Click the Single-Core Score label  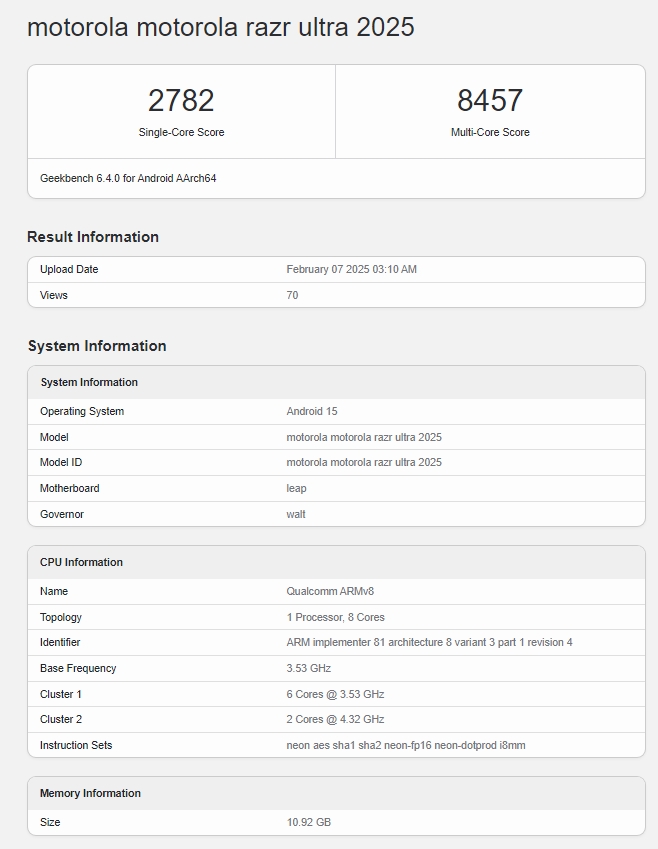click(181, 132)
